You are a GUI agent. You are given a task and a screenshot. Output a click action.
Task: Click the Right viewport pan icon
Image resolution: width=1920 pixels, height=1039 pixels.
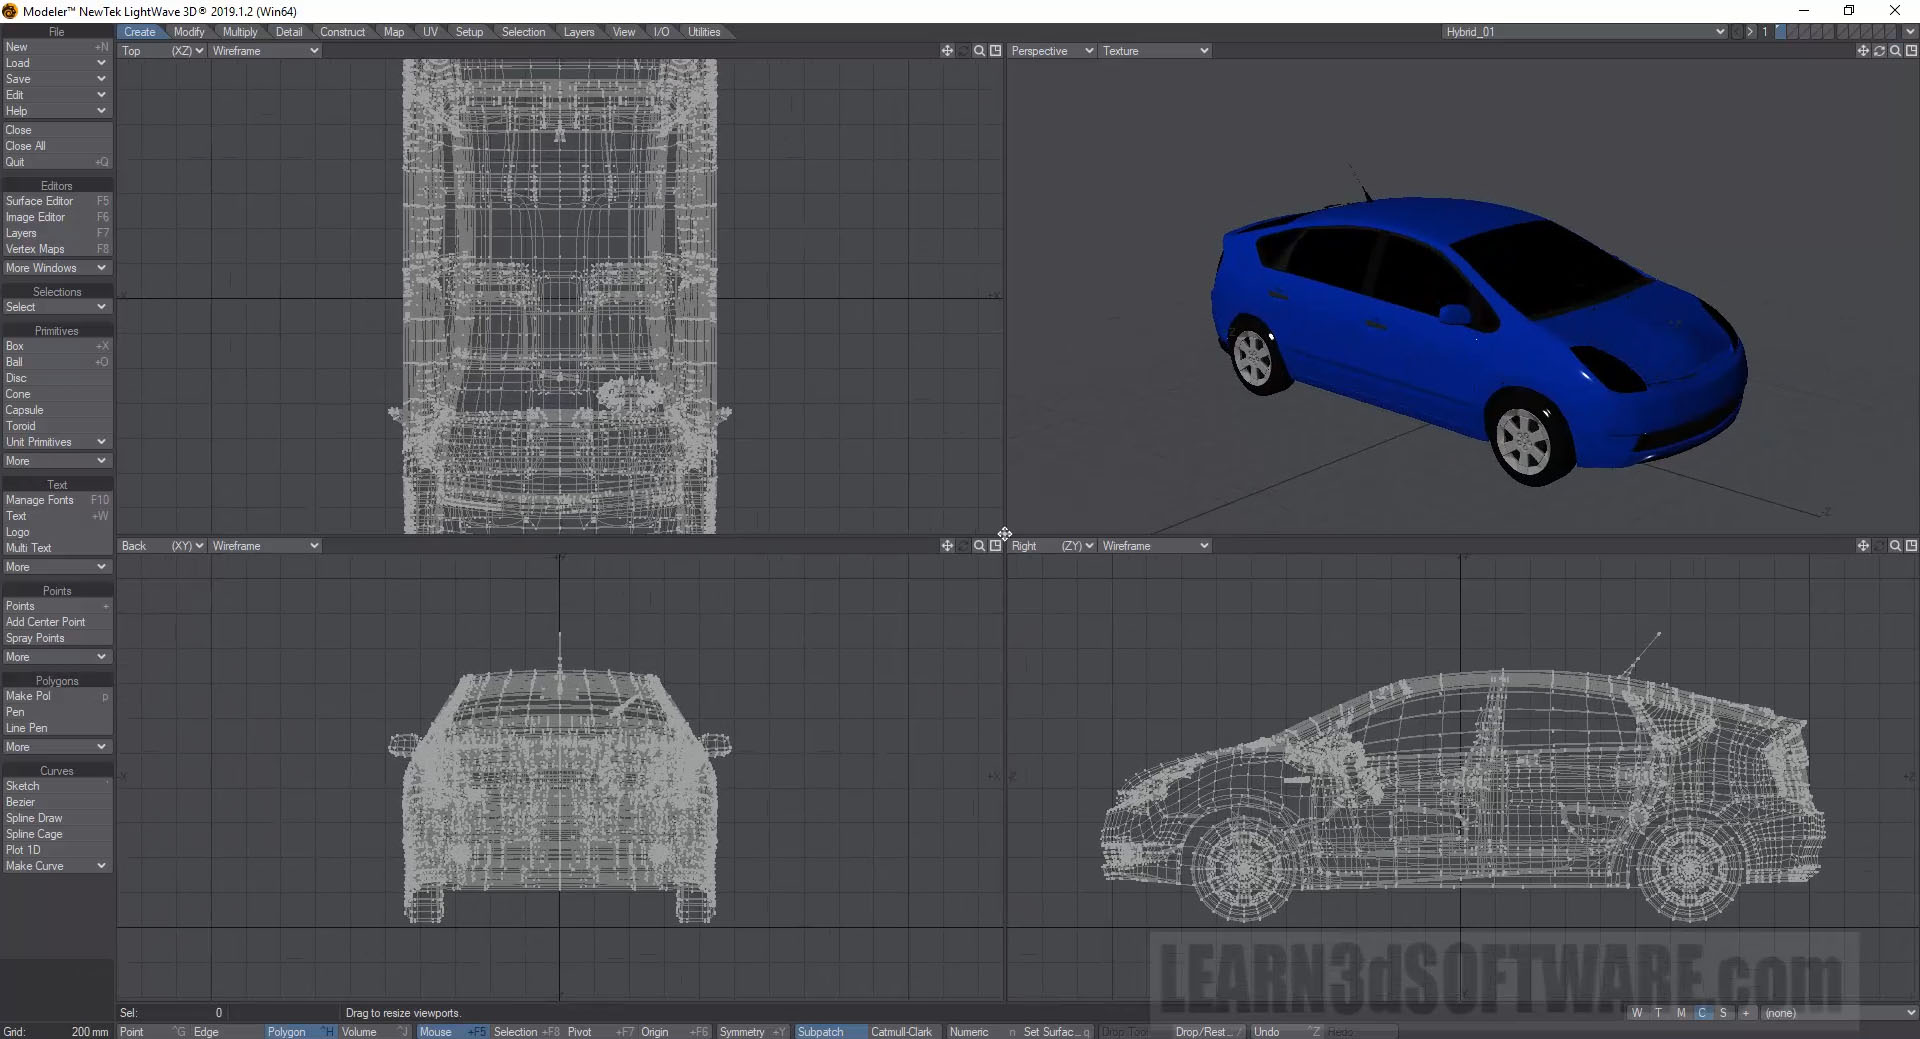coord(1863,546)
